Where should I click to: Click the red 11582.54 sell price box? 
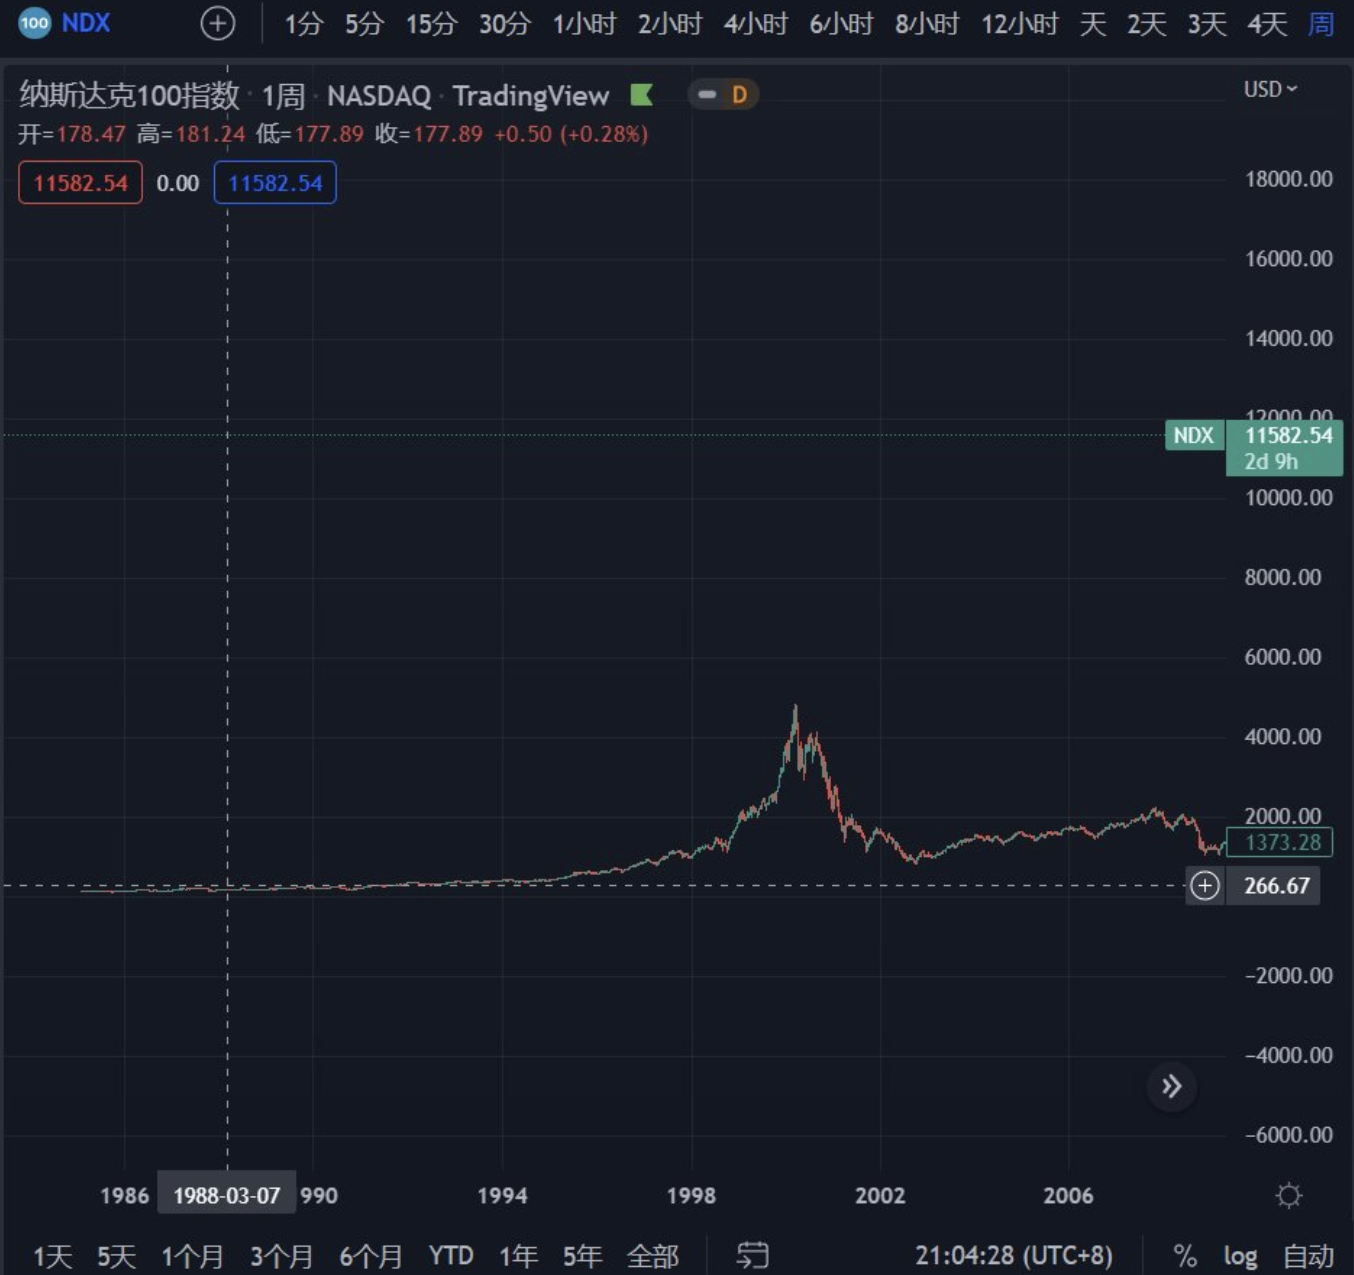[80, 183]
